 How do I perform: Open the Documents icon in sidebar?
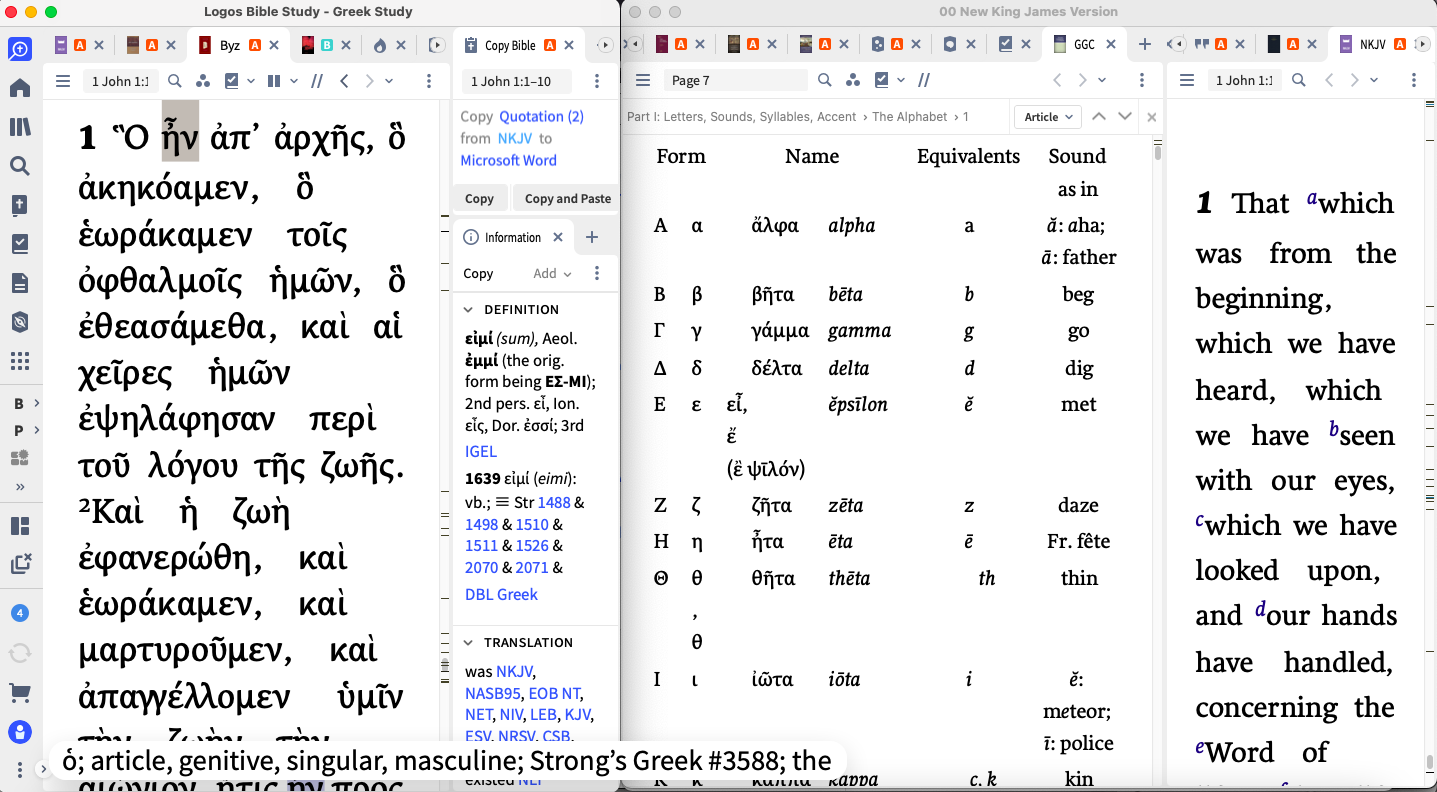pyautogui.click(x=19, y=283)
